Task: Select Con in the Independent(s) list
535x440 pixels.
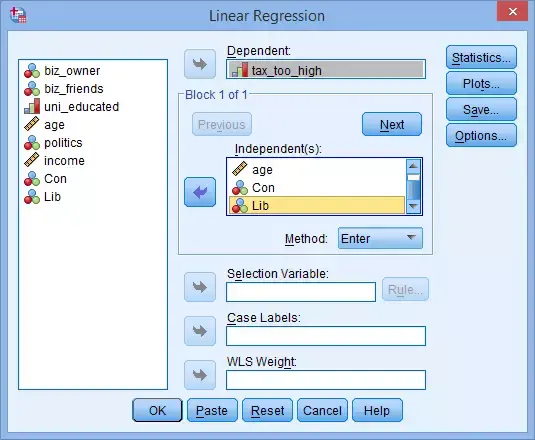Action: tap(317, 188)
